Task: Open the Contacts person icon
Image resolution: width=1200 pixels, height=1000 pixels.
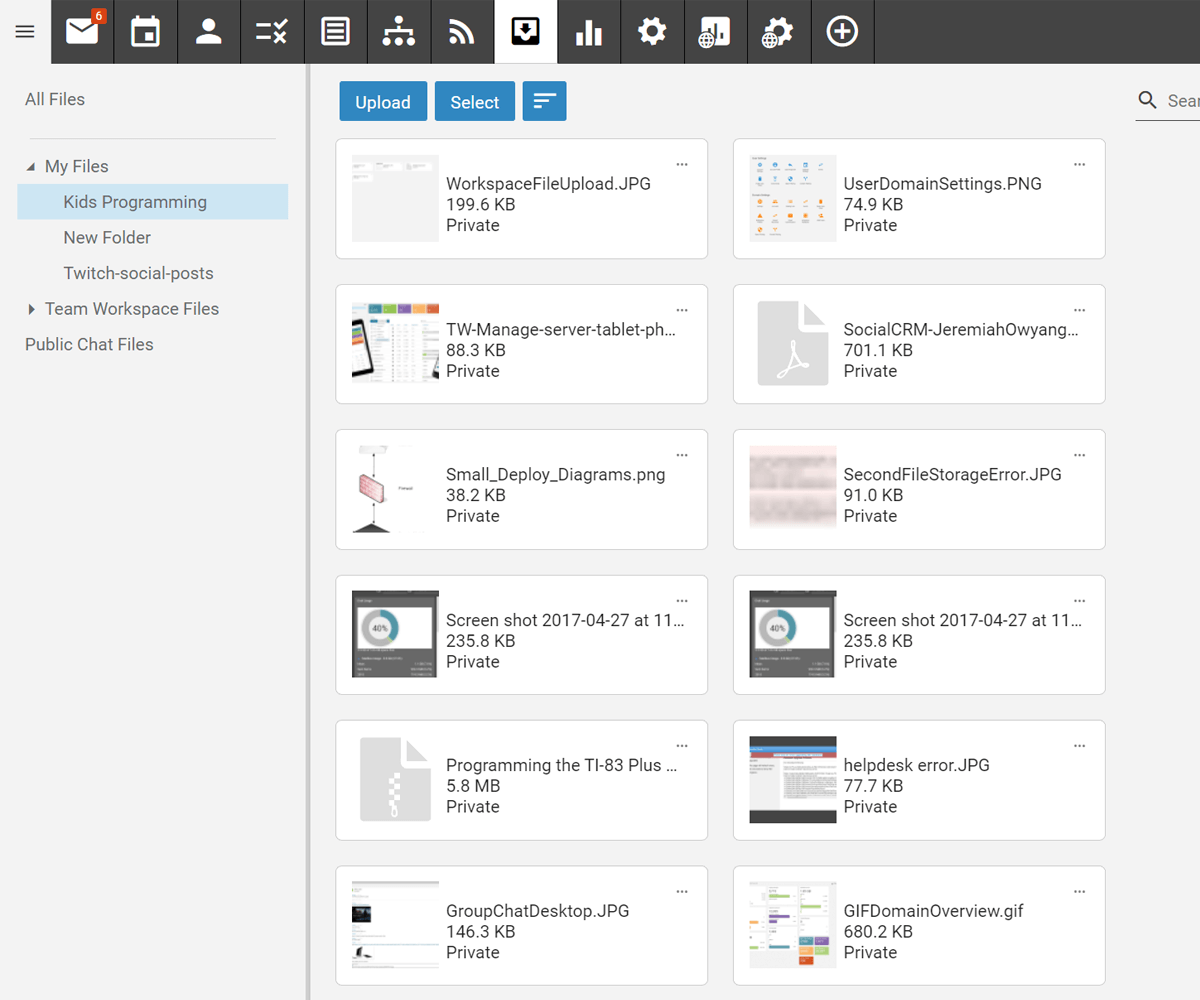Action: 209,32
